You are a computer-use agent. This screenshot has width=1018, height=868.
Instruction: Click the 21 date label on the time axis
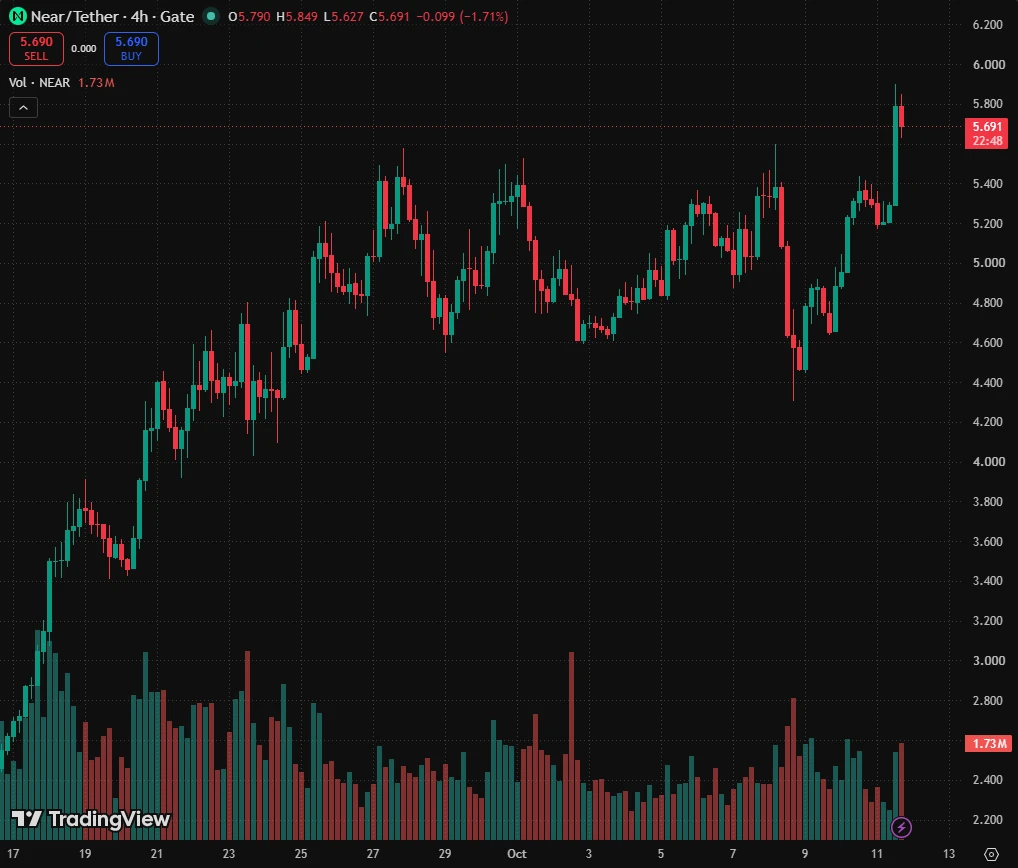click(156, 854)
